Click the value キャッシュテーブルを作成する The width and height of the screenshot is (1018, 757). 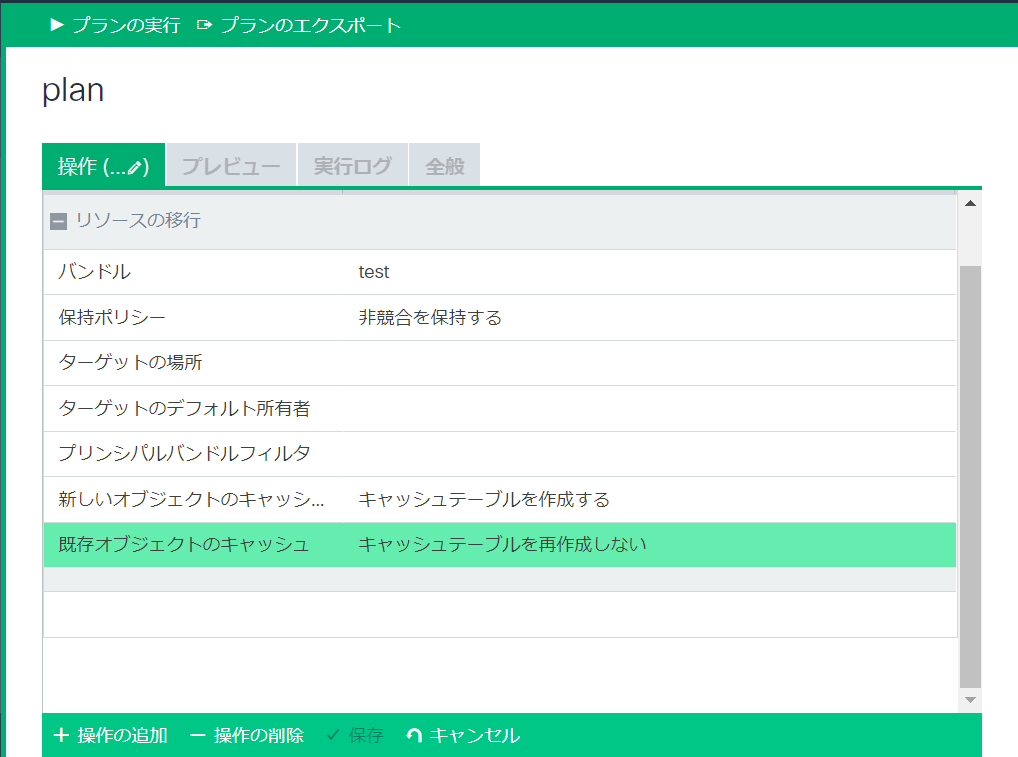[484, 499]
